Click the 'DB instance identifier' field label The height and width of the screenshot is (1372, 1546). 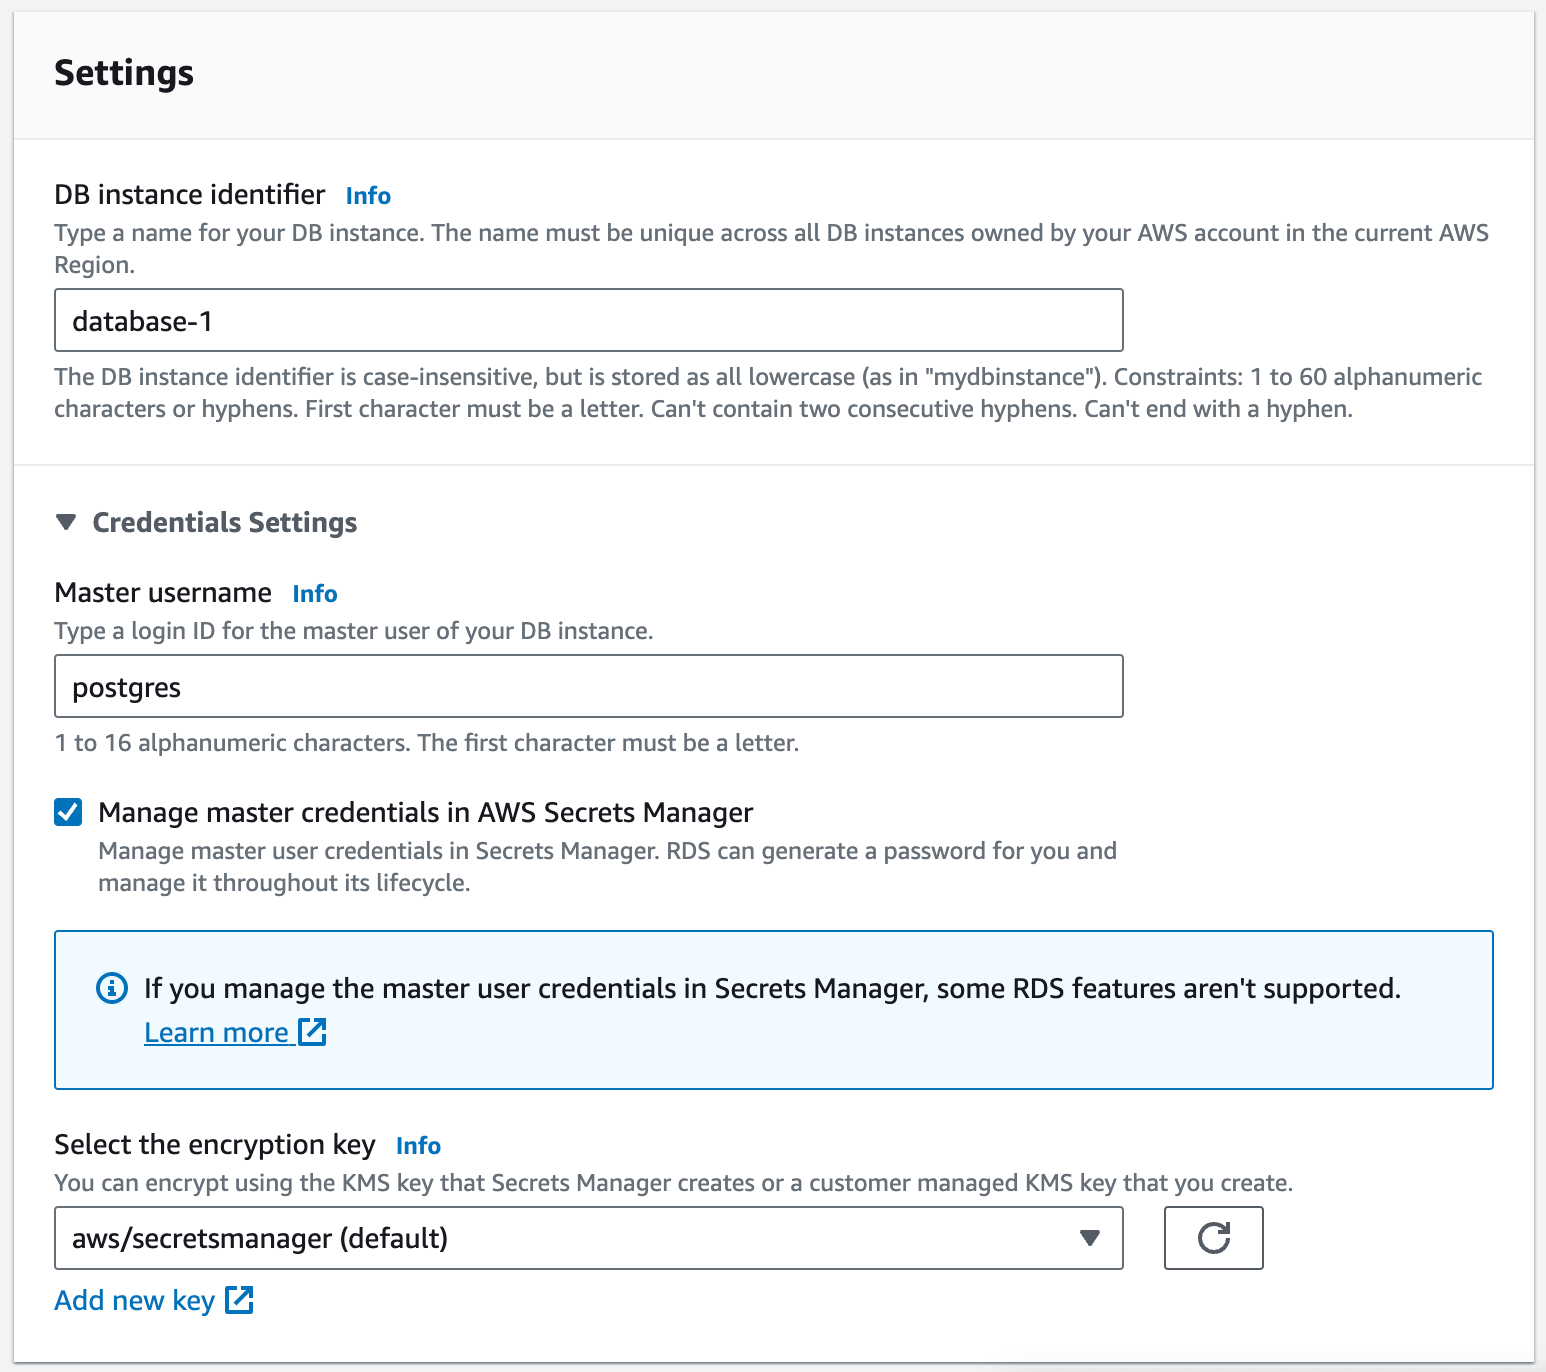(x=190, y=194)
